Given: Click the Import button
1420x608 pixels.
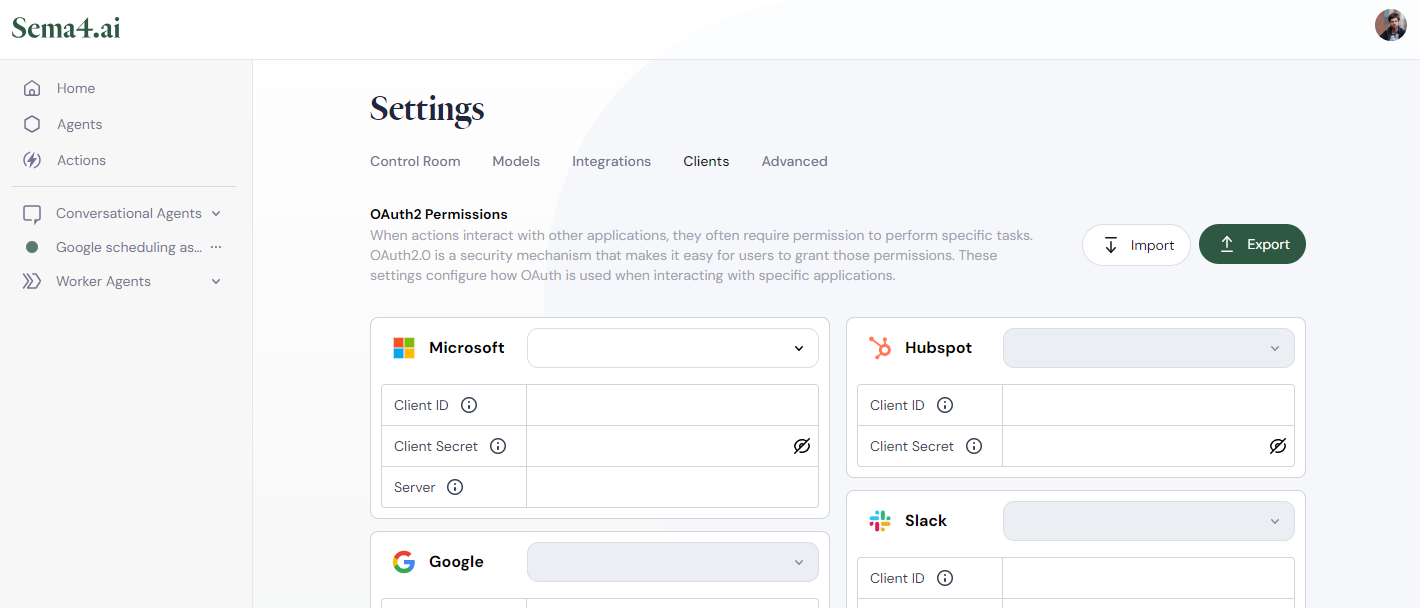Looking at the screenshot, I should click(x=1136, y=245).
